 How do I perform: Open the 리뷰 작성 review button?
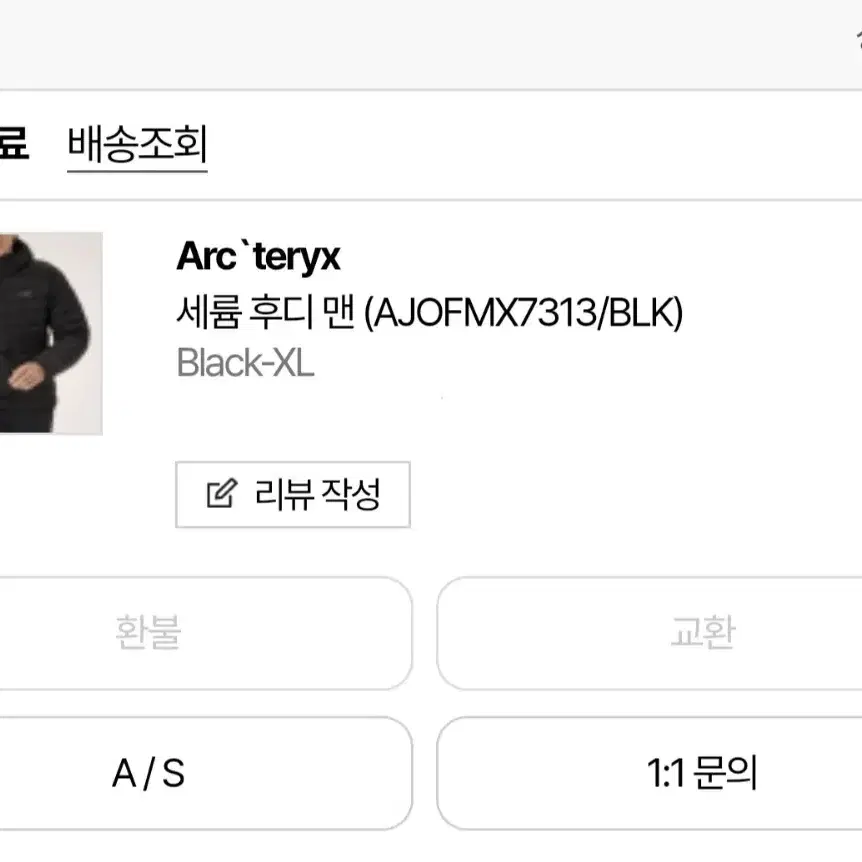pos(292,494)
